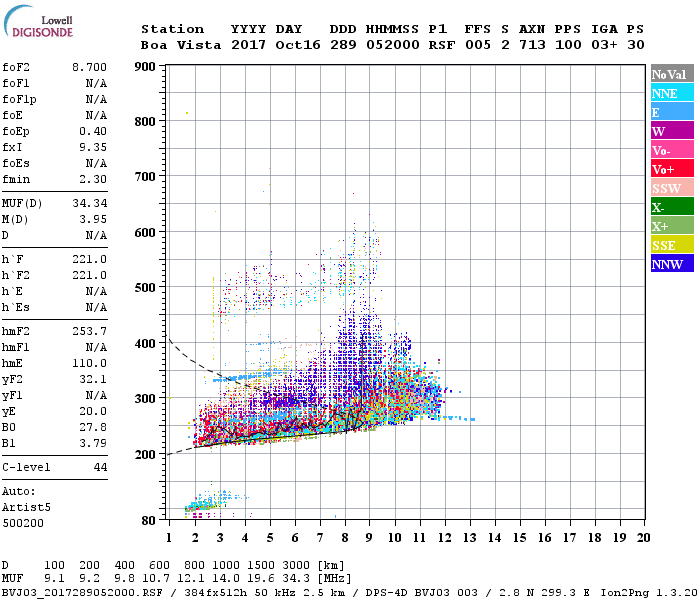Click the Boa Vista station name

click(x=181, y=45)
